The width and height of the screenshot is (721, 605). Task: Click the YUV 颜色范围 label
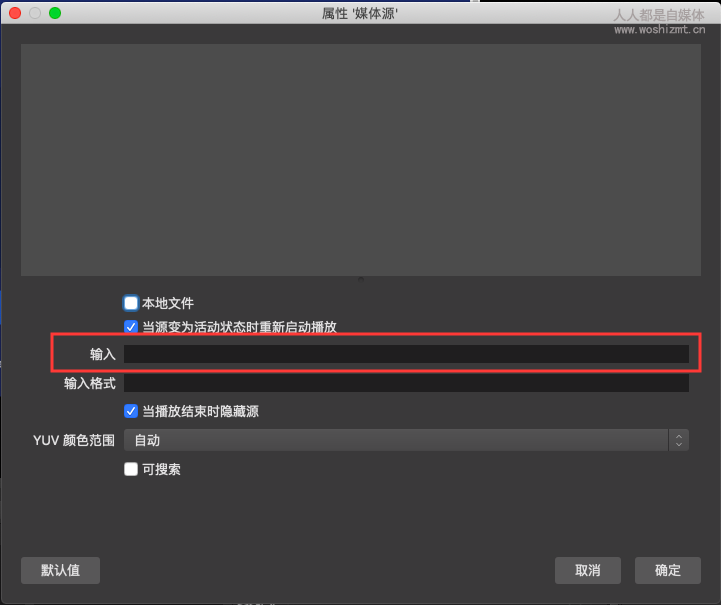[74, 440]
